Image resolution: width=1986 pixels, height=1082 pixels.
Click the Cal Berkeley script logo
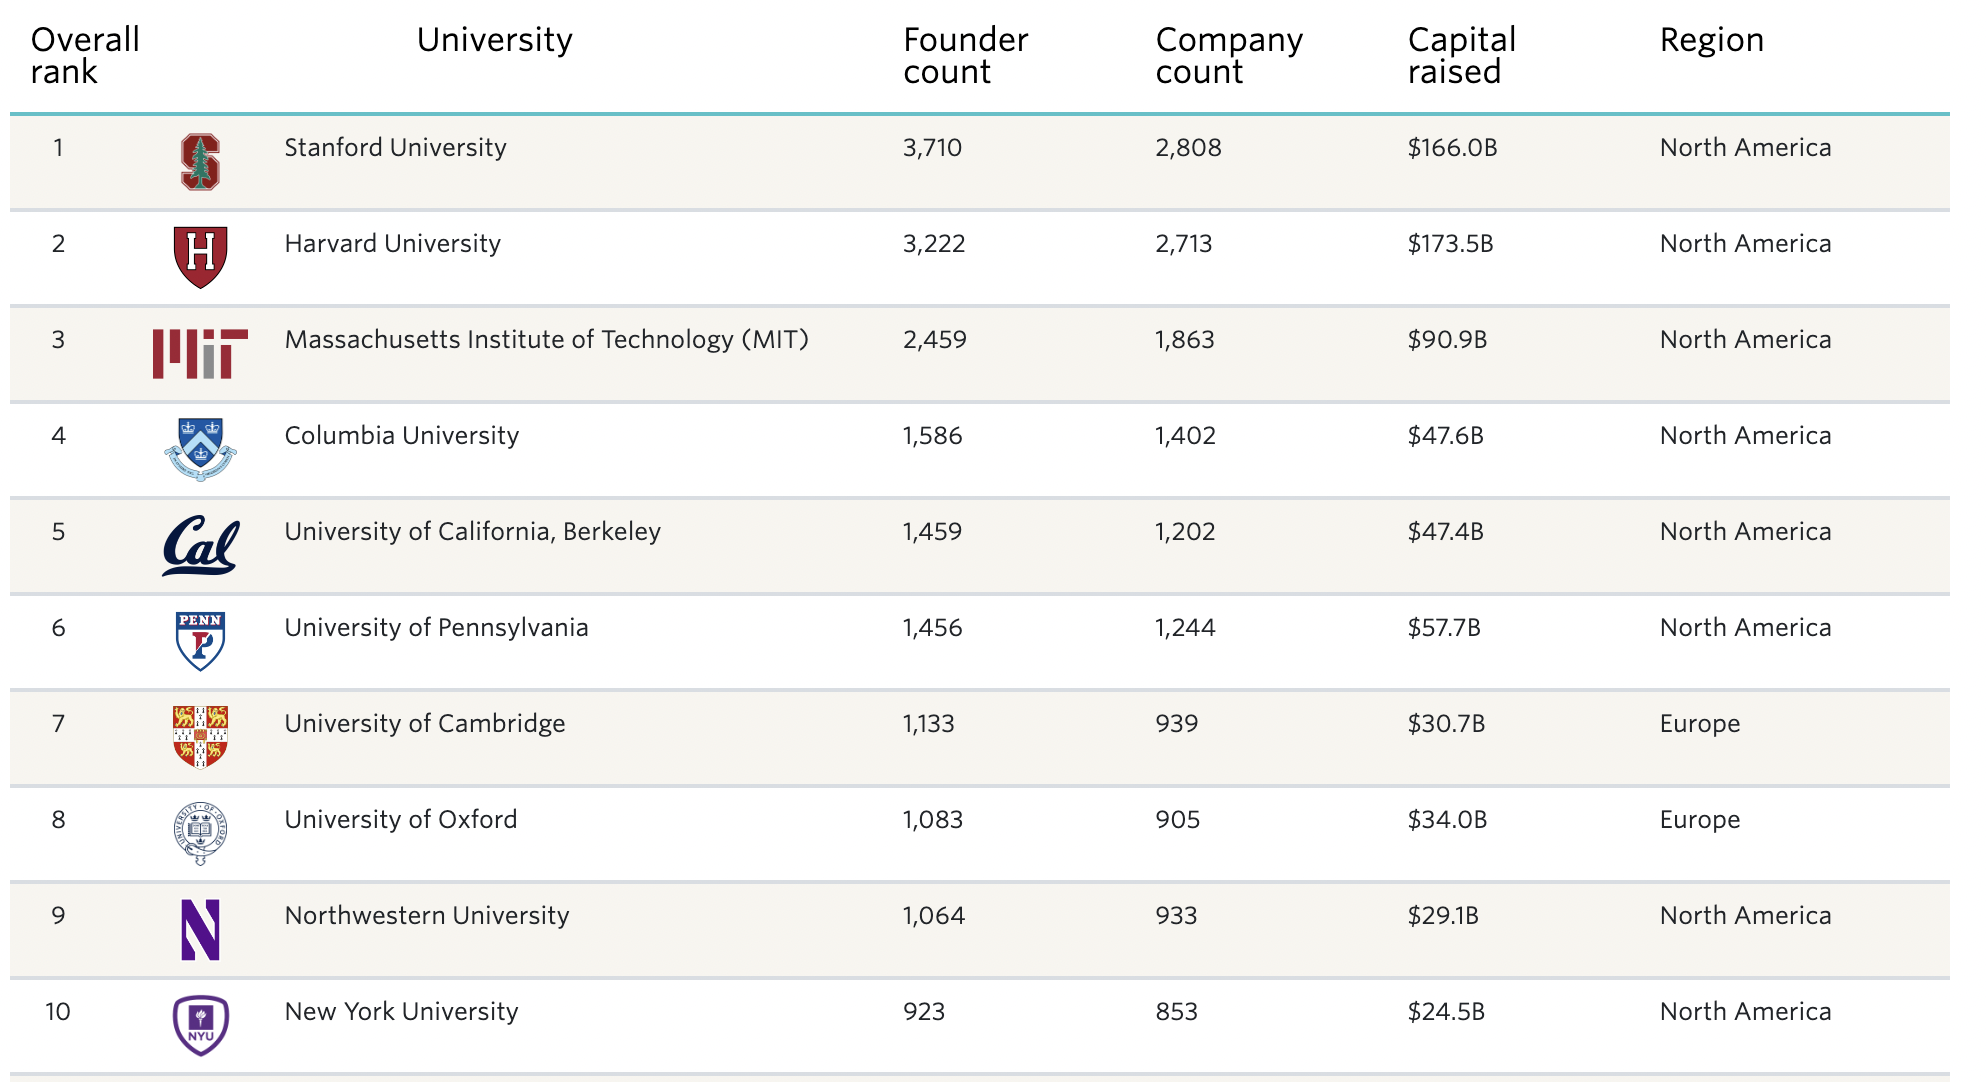[x=200, y=546]
